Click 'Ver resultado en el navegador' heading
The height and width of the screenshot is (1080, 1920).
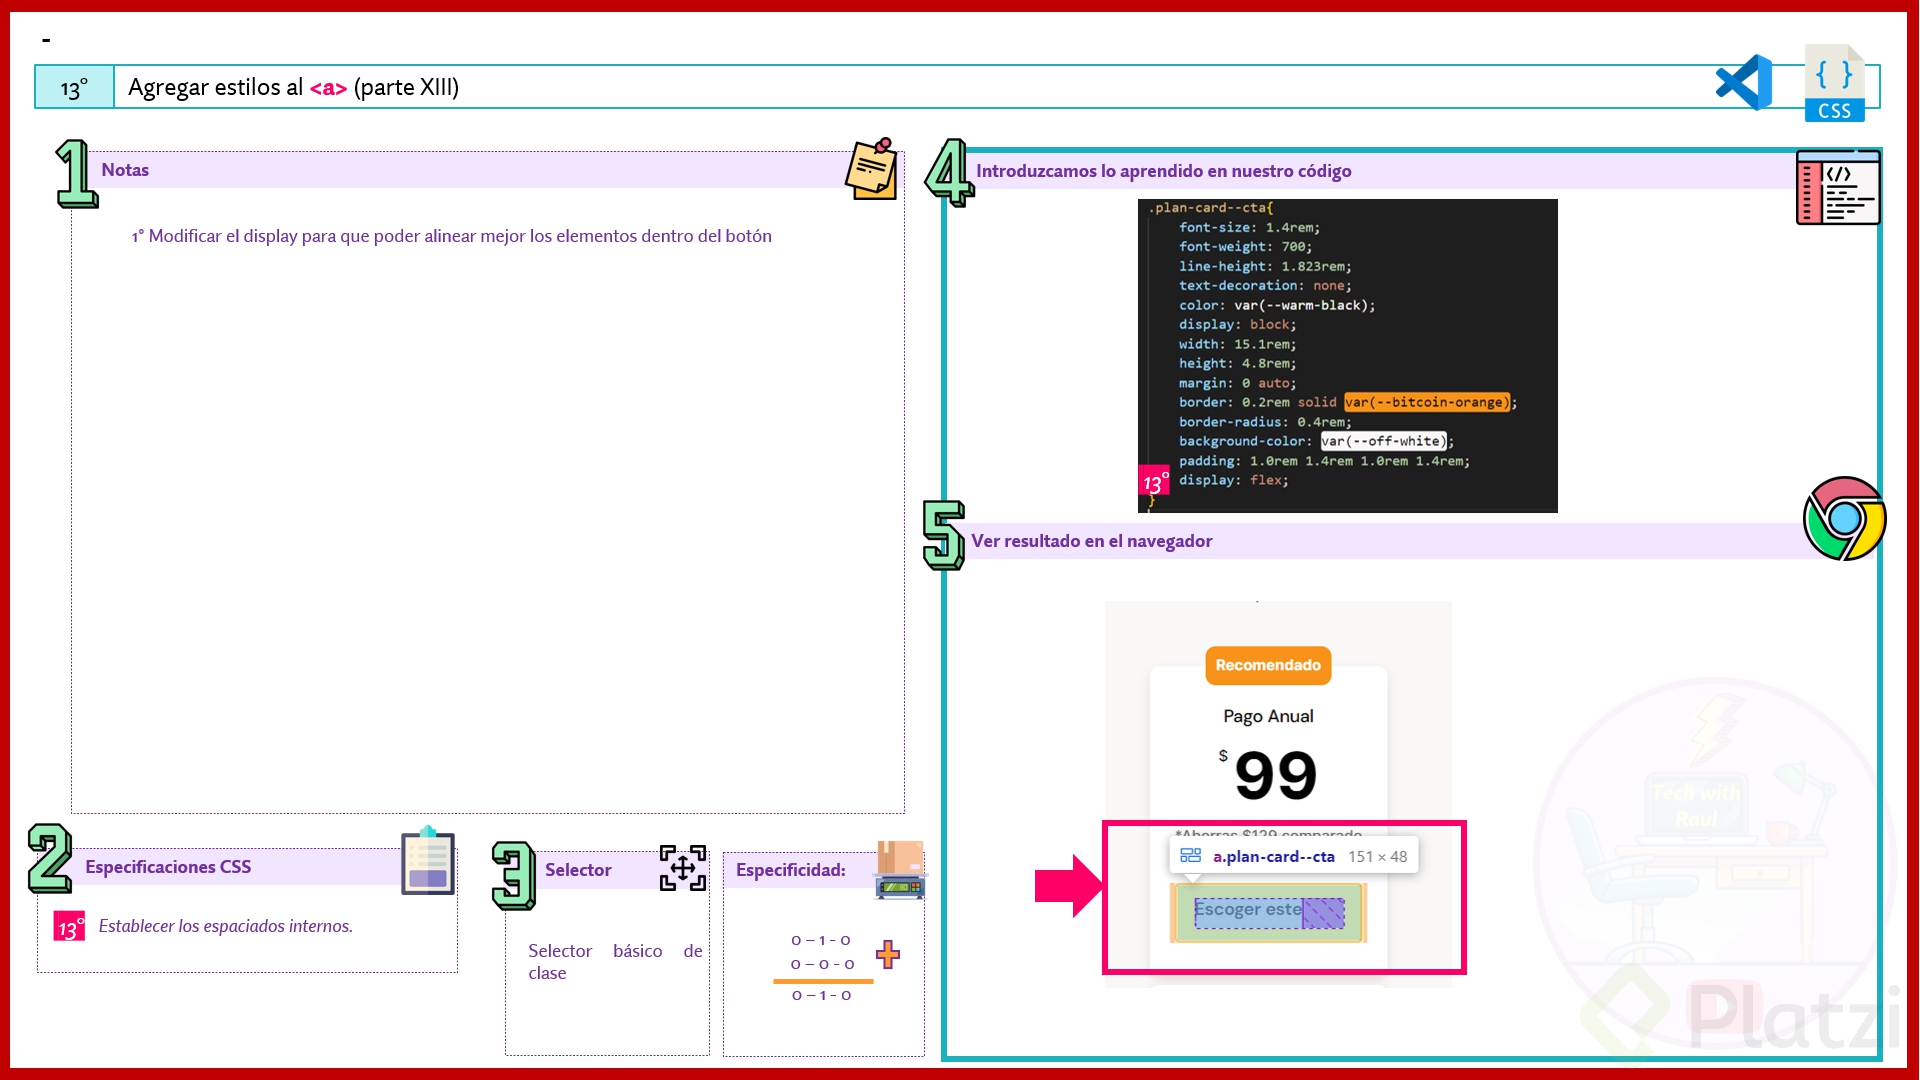point(1091,541)
